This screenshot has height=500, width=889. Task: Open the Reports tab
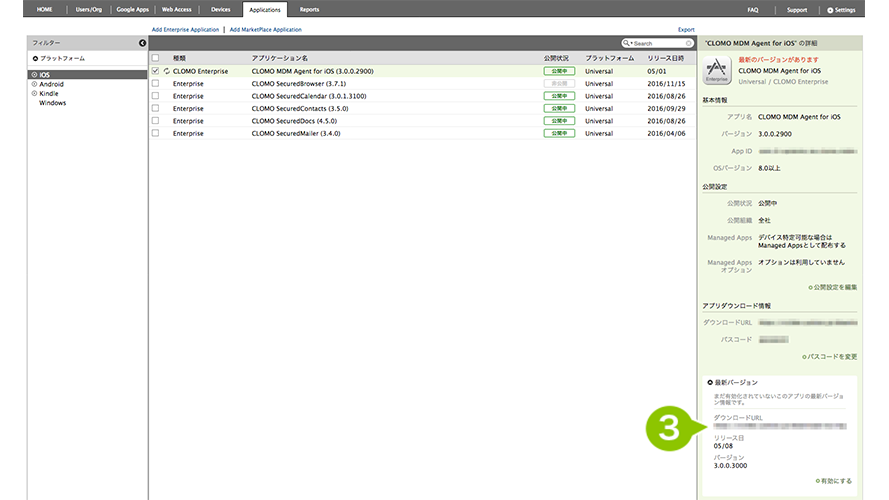coord(309,10)
